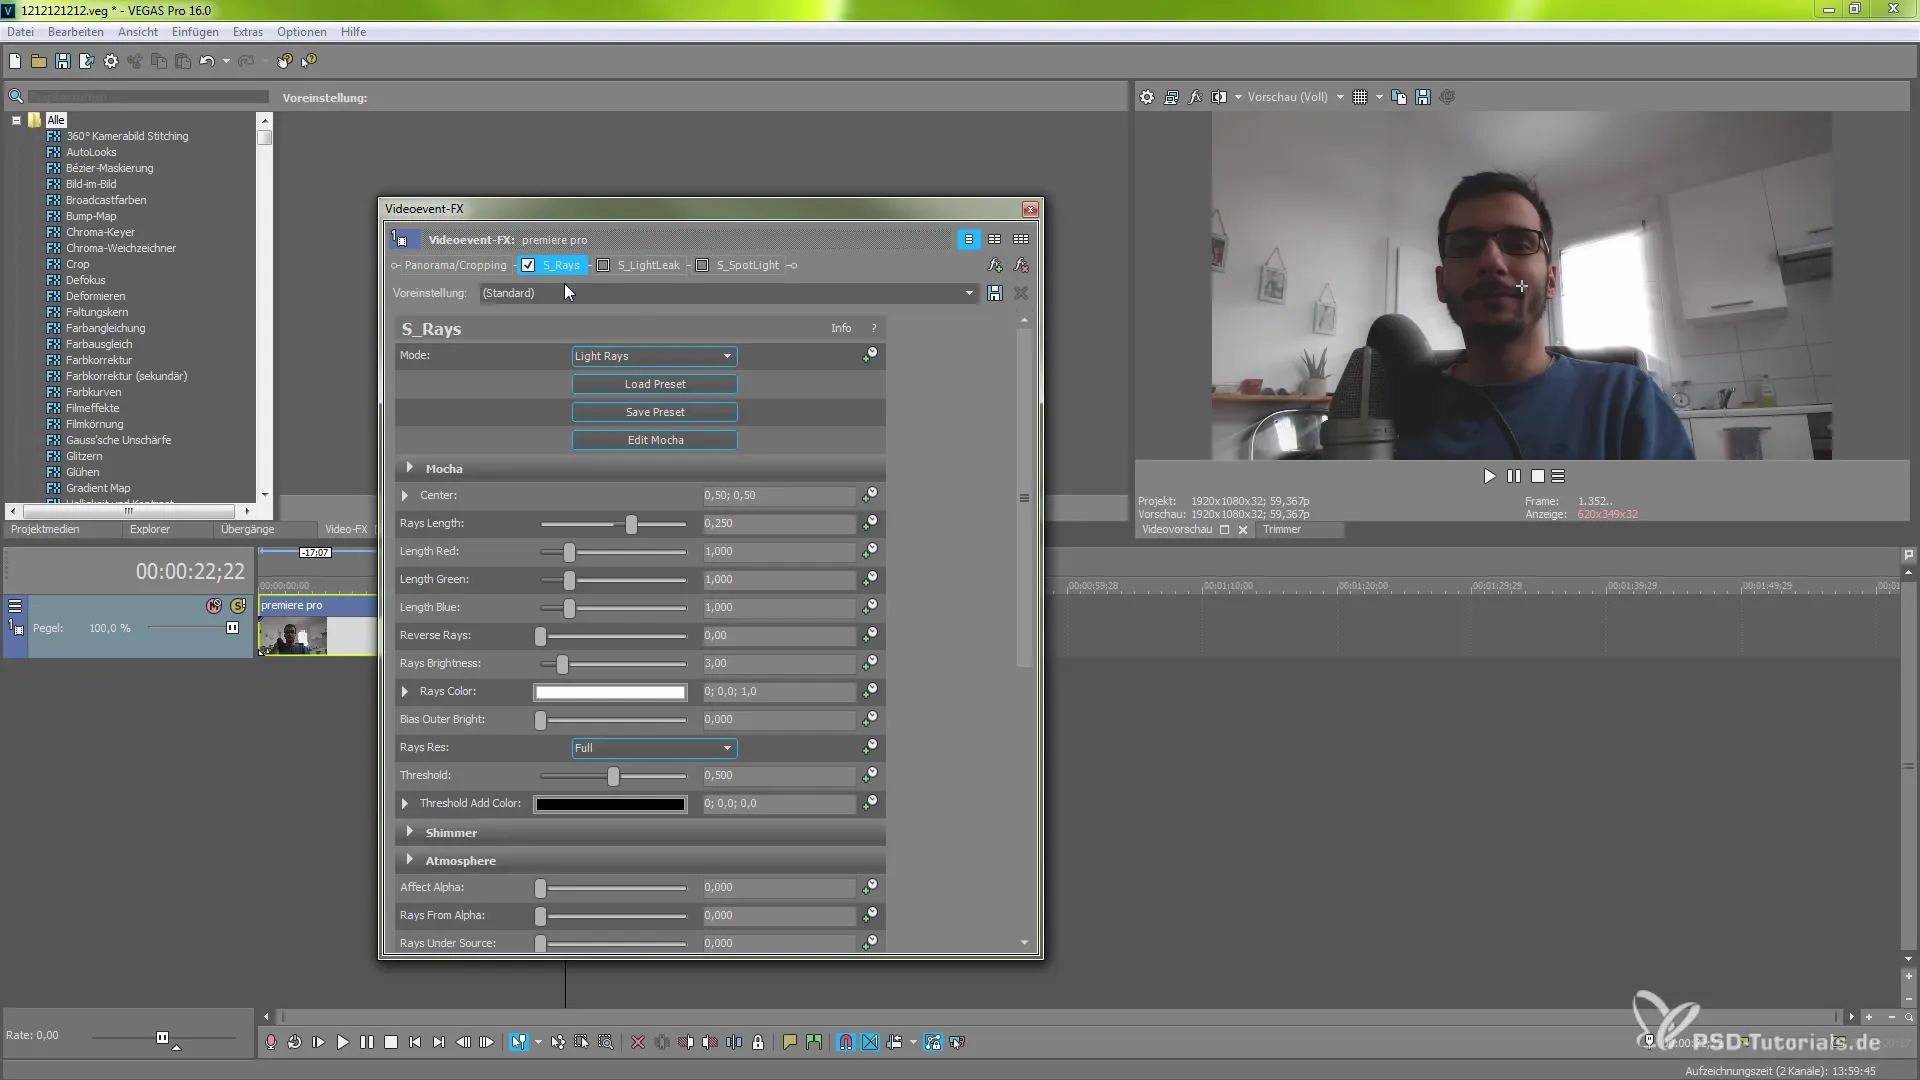Click the red delete X icon in bottom toolbar
Screen dimensions: 1920x1080
638,1042
